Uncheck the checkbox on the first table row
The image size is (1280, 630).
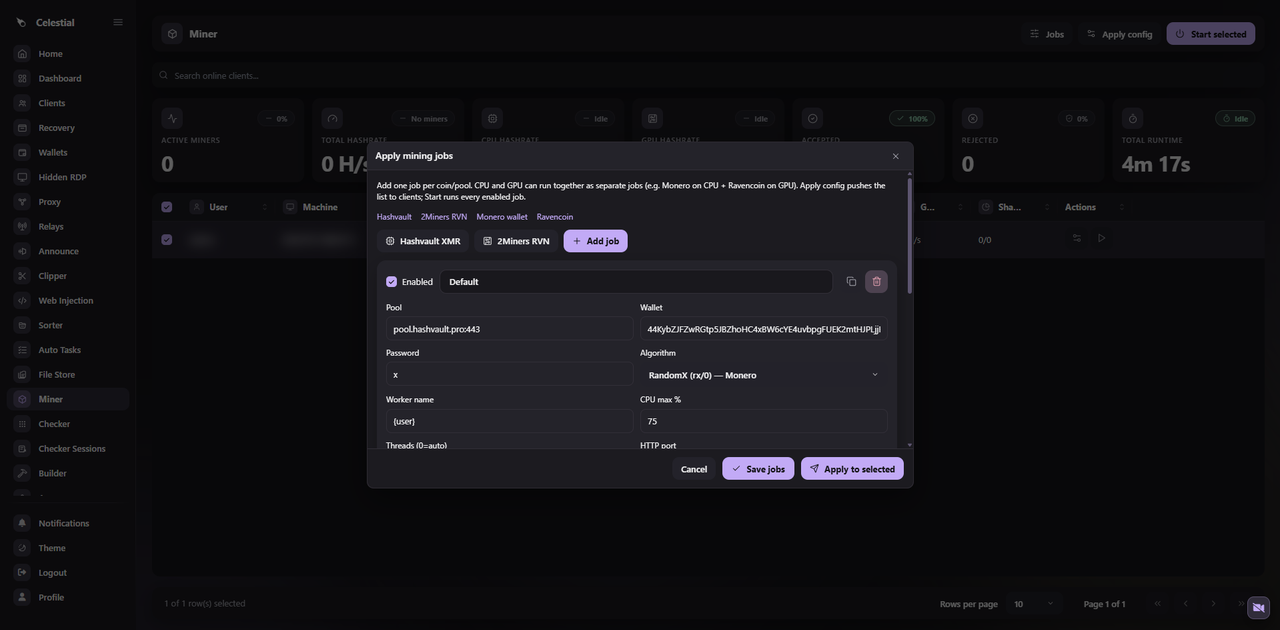pos(167,240)
